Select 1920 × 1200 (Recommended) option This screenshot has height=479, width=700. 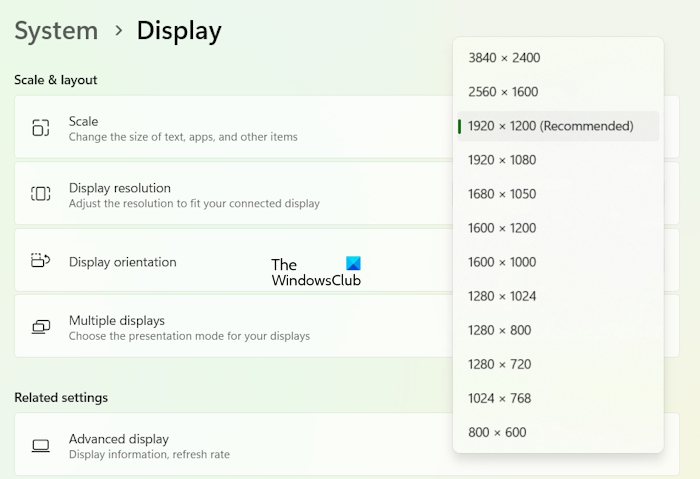coord(551,126)
